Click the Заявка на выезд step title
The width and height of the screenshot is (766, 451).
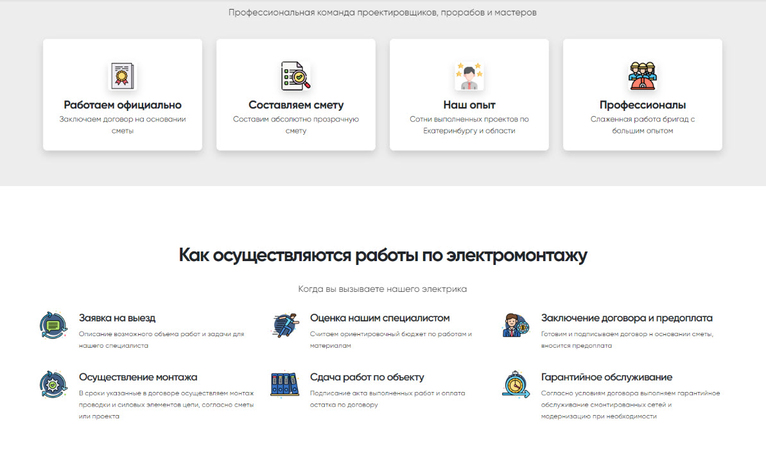pos(117,318)
